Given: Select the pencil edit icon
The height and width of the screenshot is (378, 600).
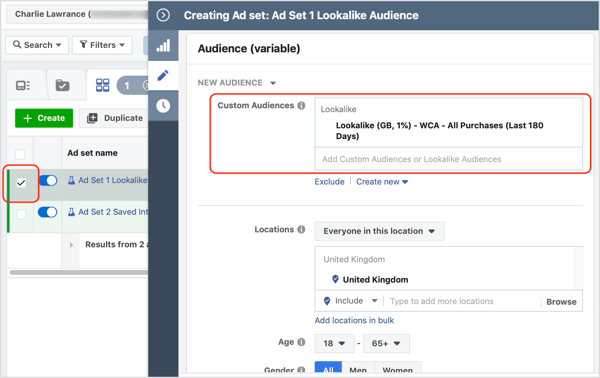Looking at the screenshot, I should [163, 75].
